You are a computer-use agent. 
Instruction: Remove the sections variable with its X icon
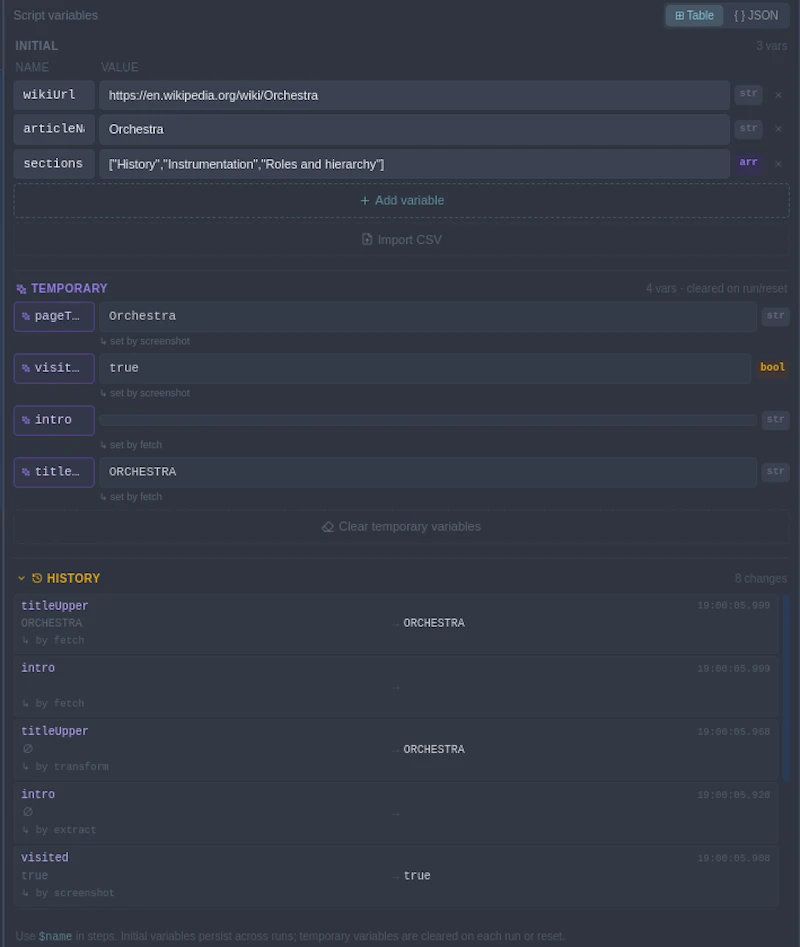[778, 164]
